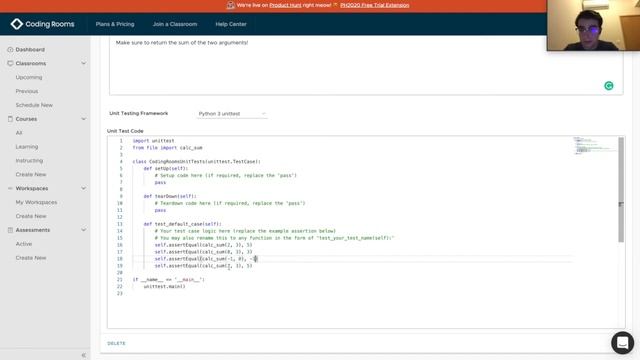Click the Coding Rooms brand text

click(x=50, y=24)
